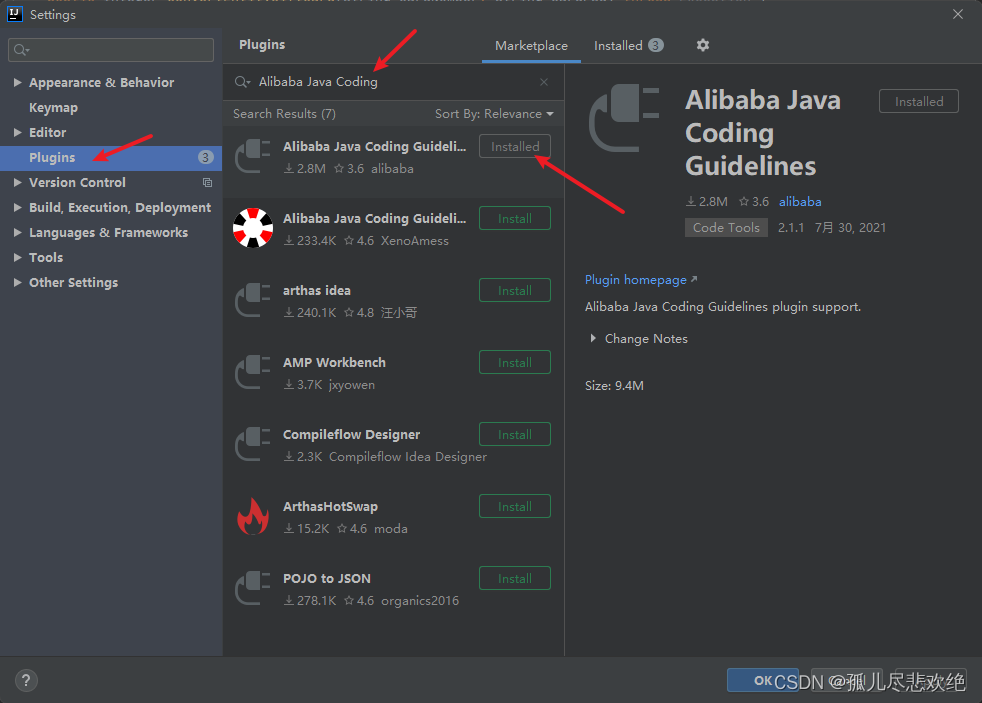Click the Version Control project-level copy icon
This screenshot has height=703, width=982.
pyautogui.click(x=207, y=183)
